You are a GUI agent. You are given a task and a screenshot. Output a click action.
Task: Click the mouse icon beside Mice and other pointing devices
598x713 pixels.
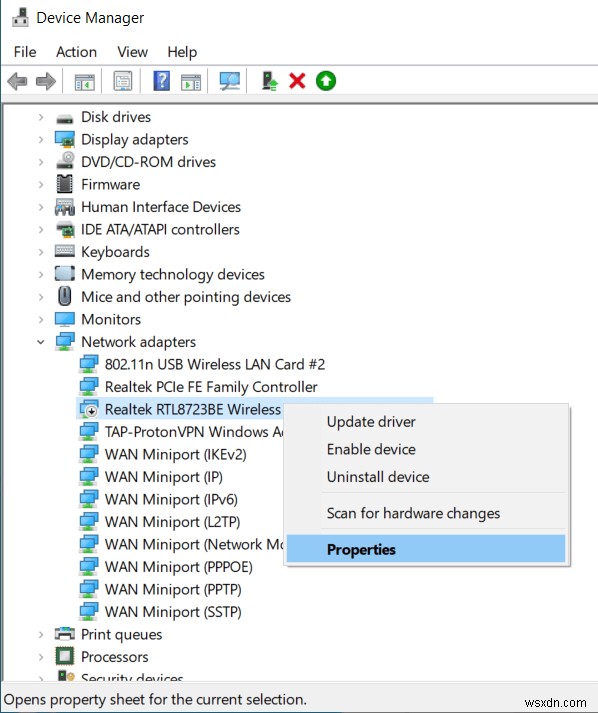click(x=65, y=296)
